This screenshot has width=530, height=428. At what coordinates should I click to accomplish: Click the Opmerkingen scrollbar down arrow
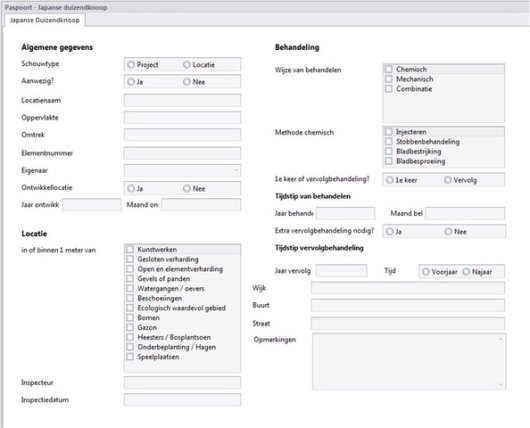[x=500, y=385]
